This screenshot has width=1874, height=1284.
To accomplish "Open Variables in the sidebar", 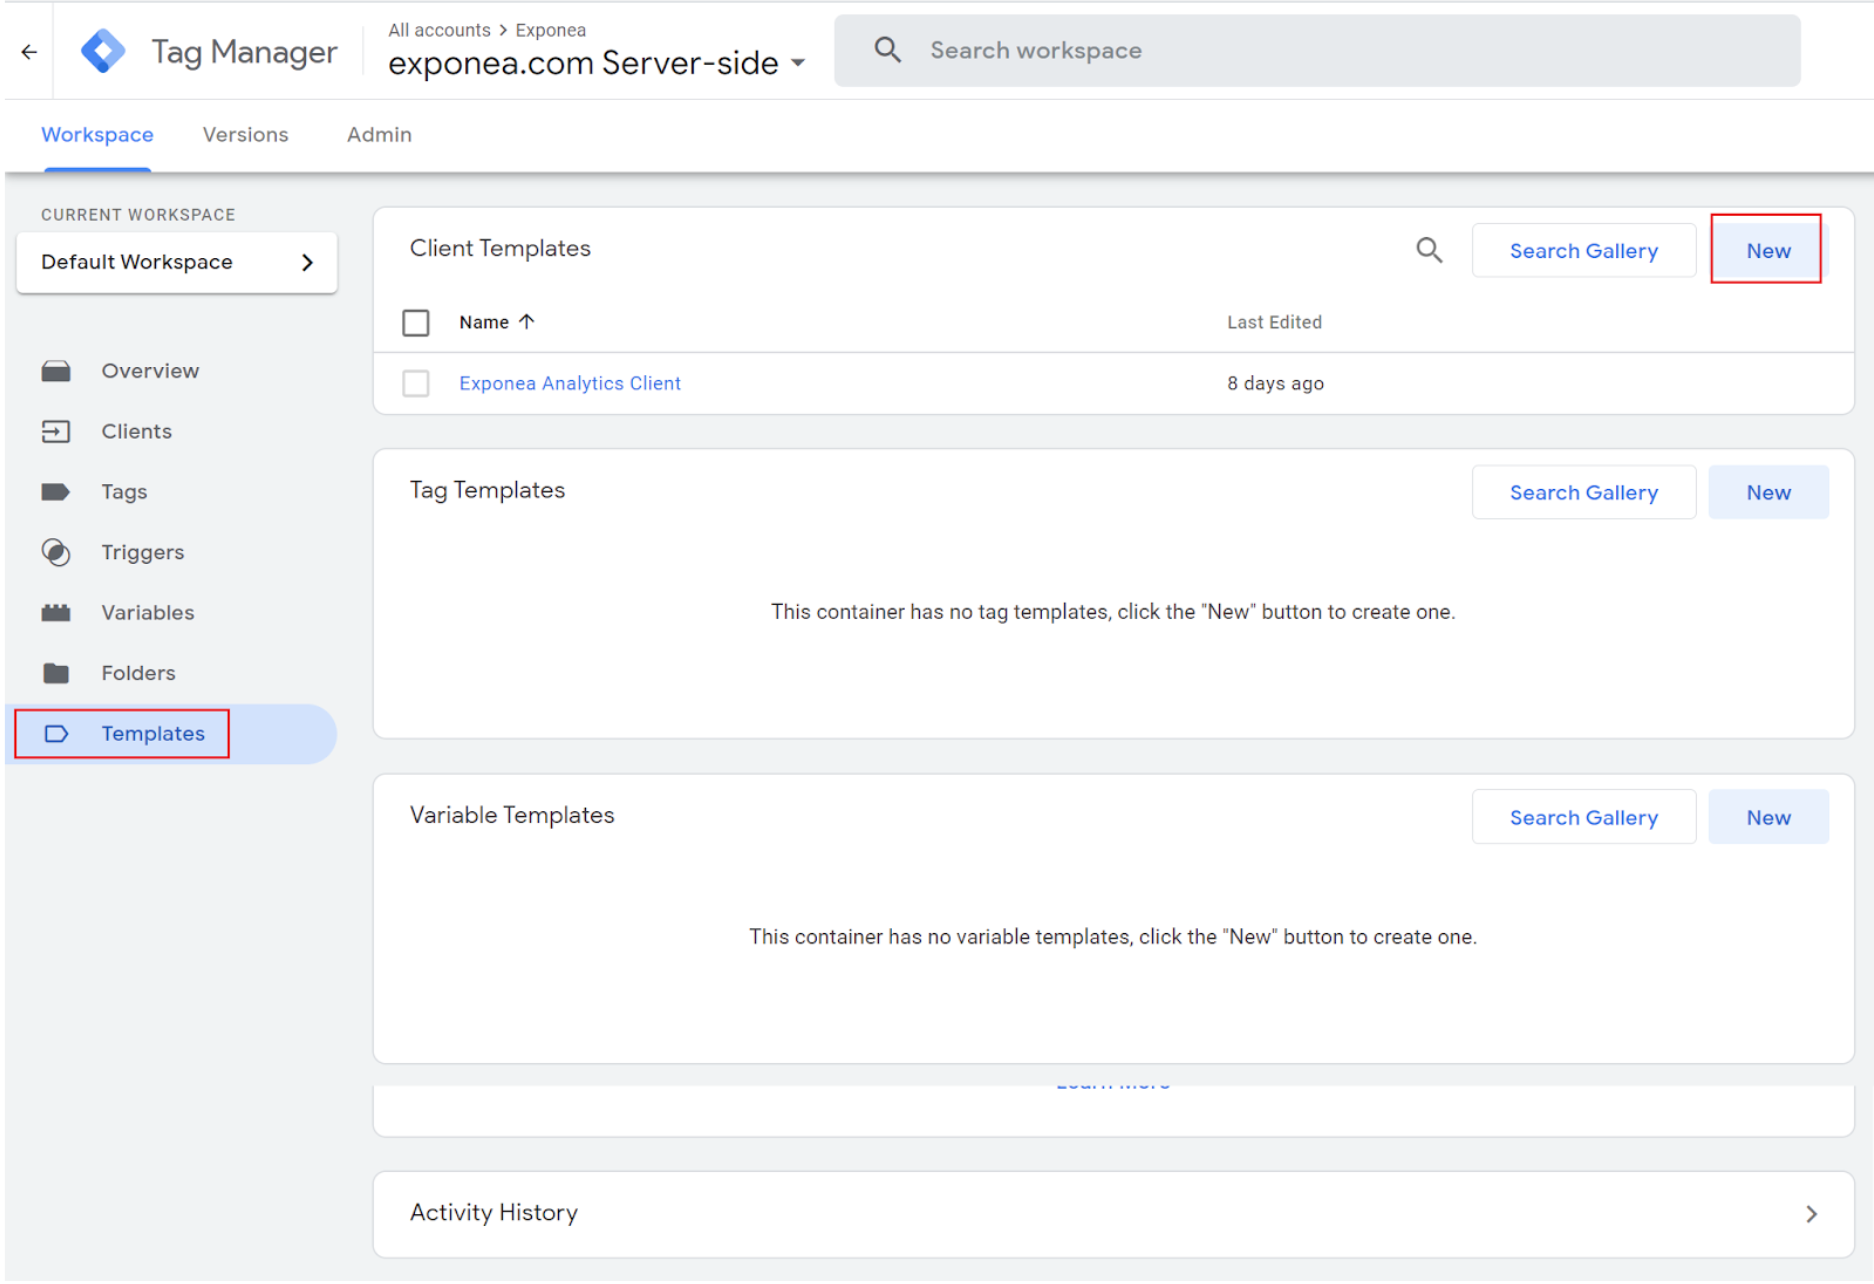I will point(147,613).
